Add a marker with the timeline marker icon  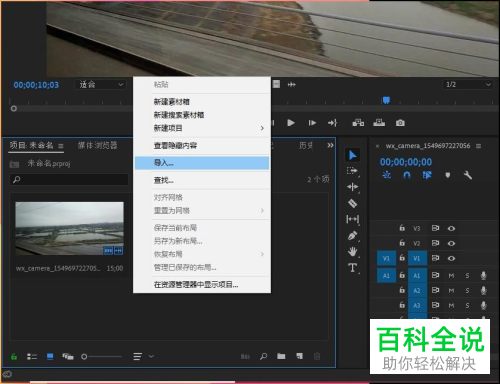pyautogui.click(x=448, y=175)
